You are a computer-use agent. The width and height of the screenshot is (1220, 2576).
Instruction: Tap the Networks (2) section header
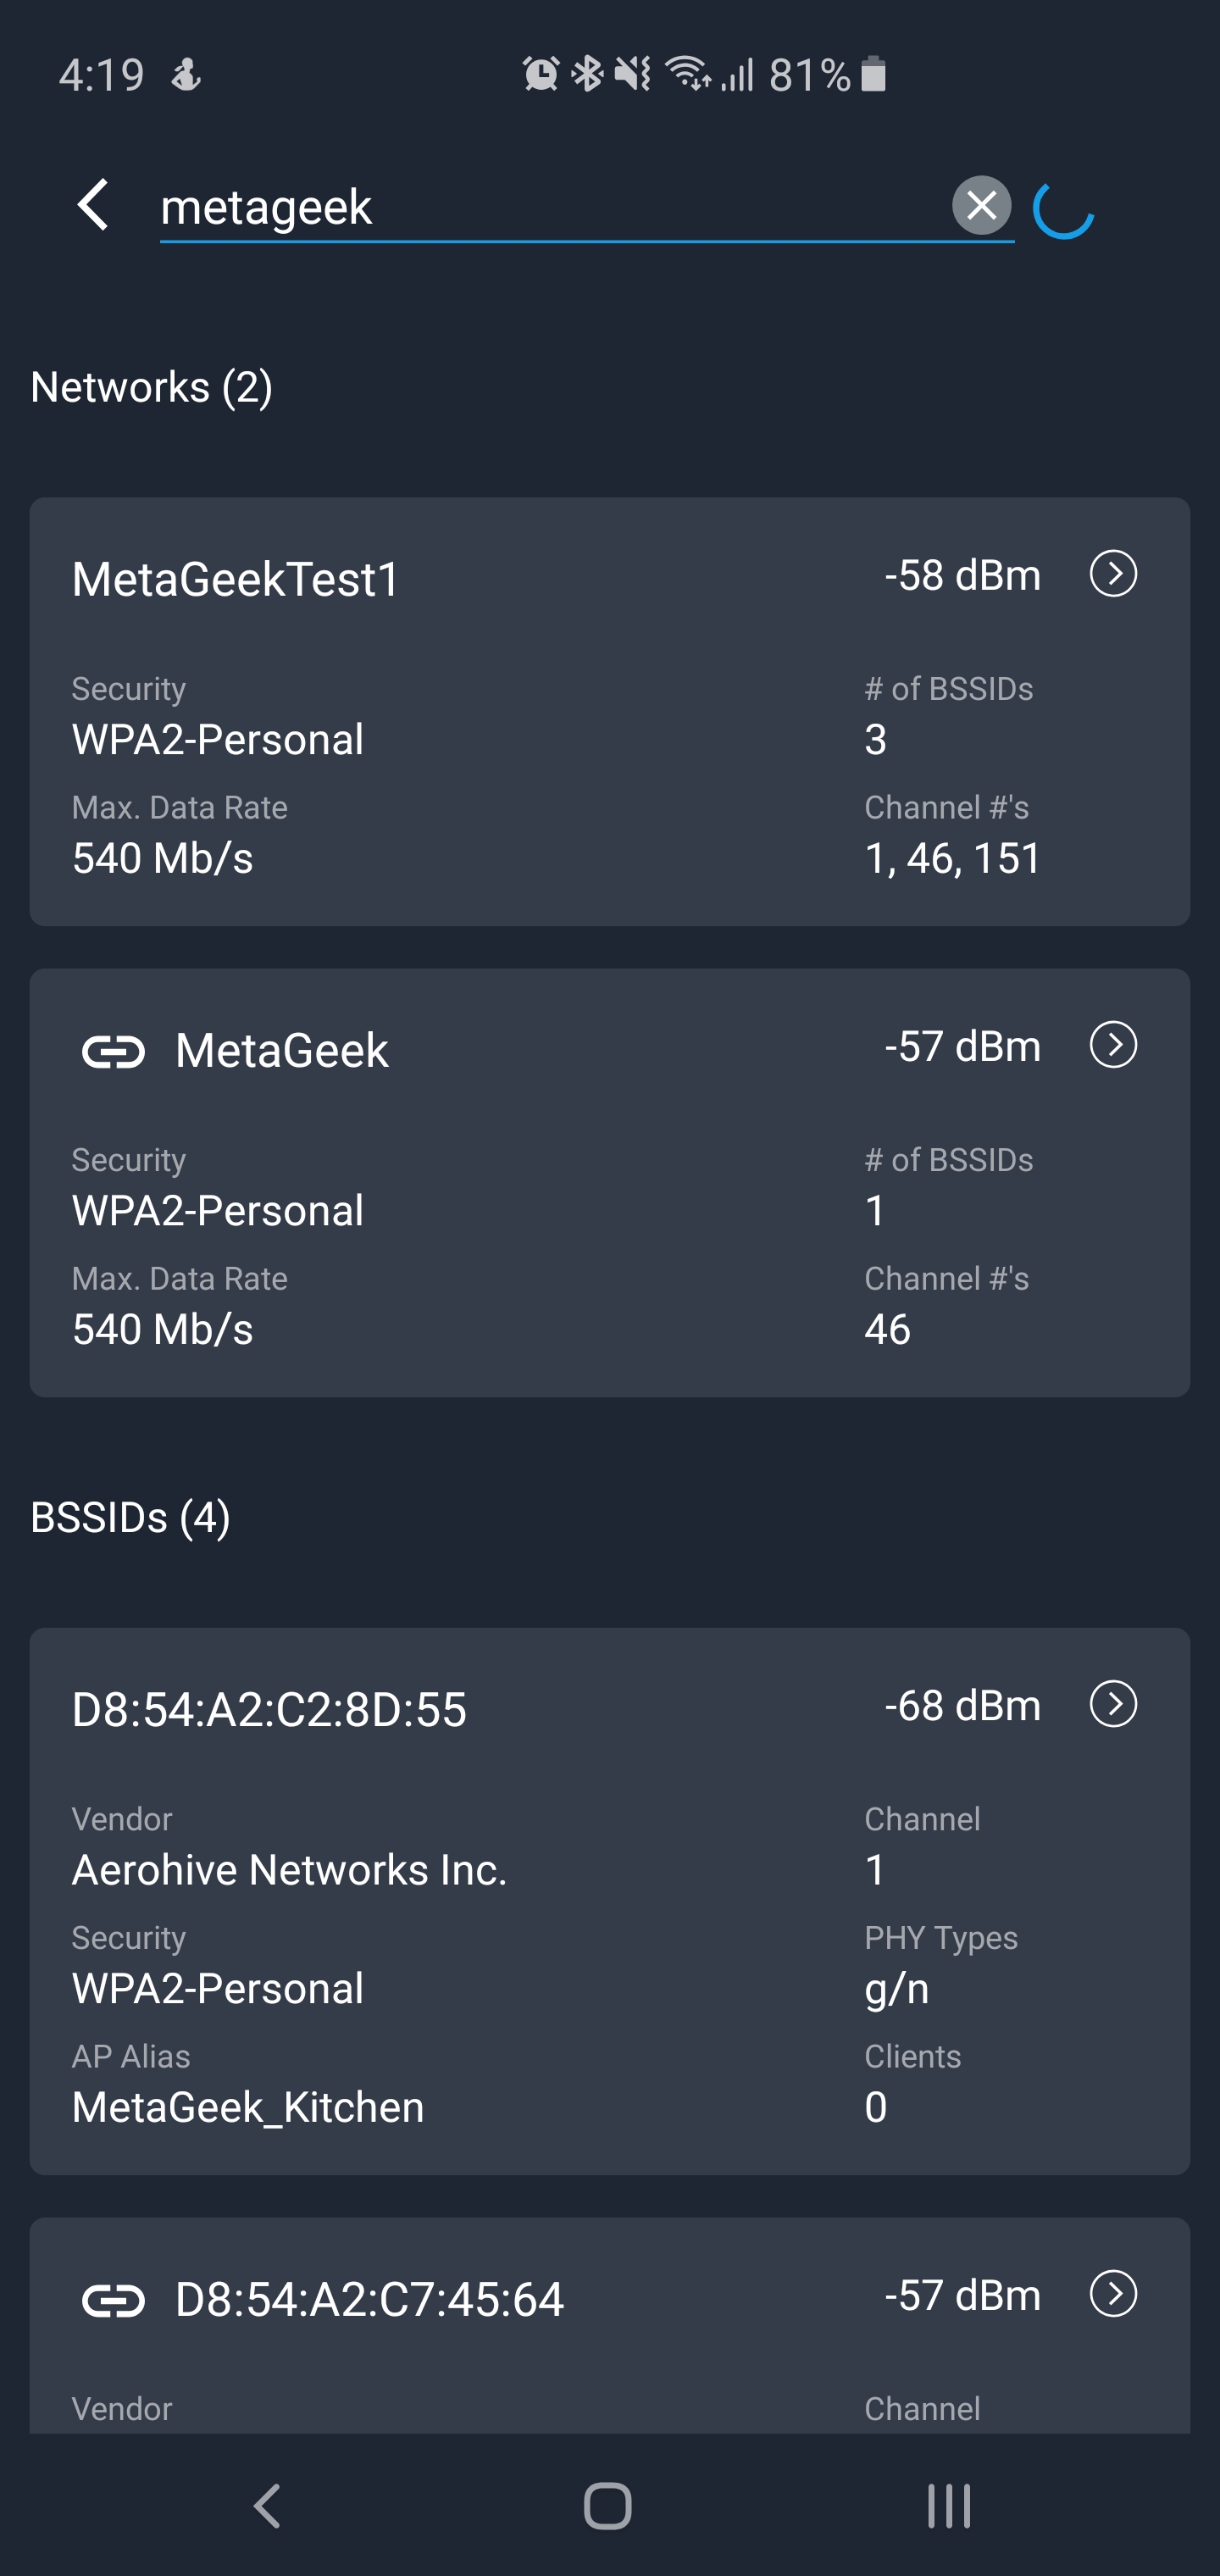[152, 387]
